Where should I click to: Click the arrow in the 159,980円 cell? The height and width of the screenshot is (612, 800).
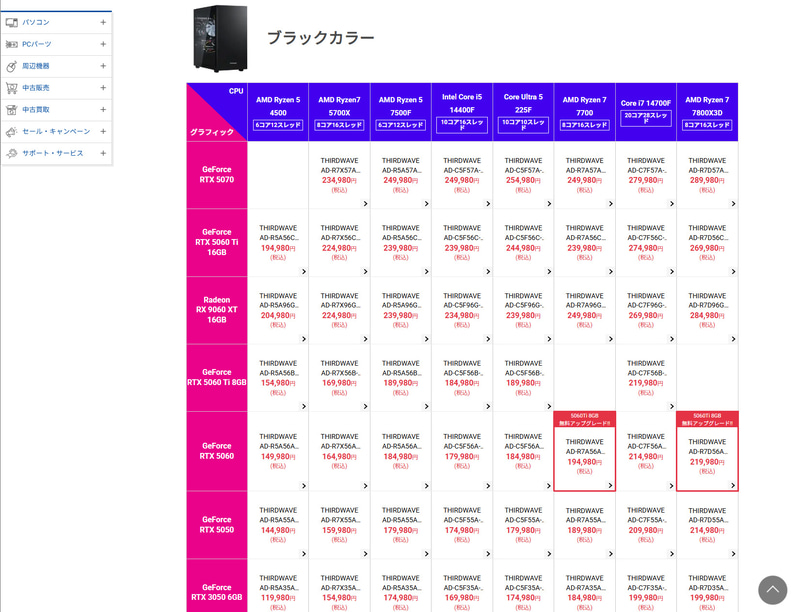point(365,553)
